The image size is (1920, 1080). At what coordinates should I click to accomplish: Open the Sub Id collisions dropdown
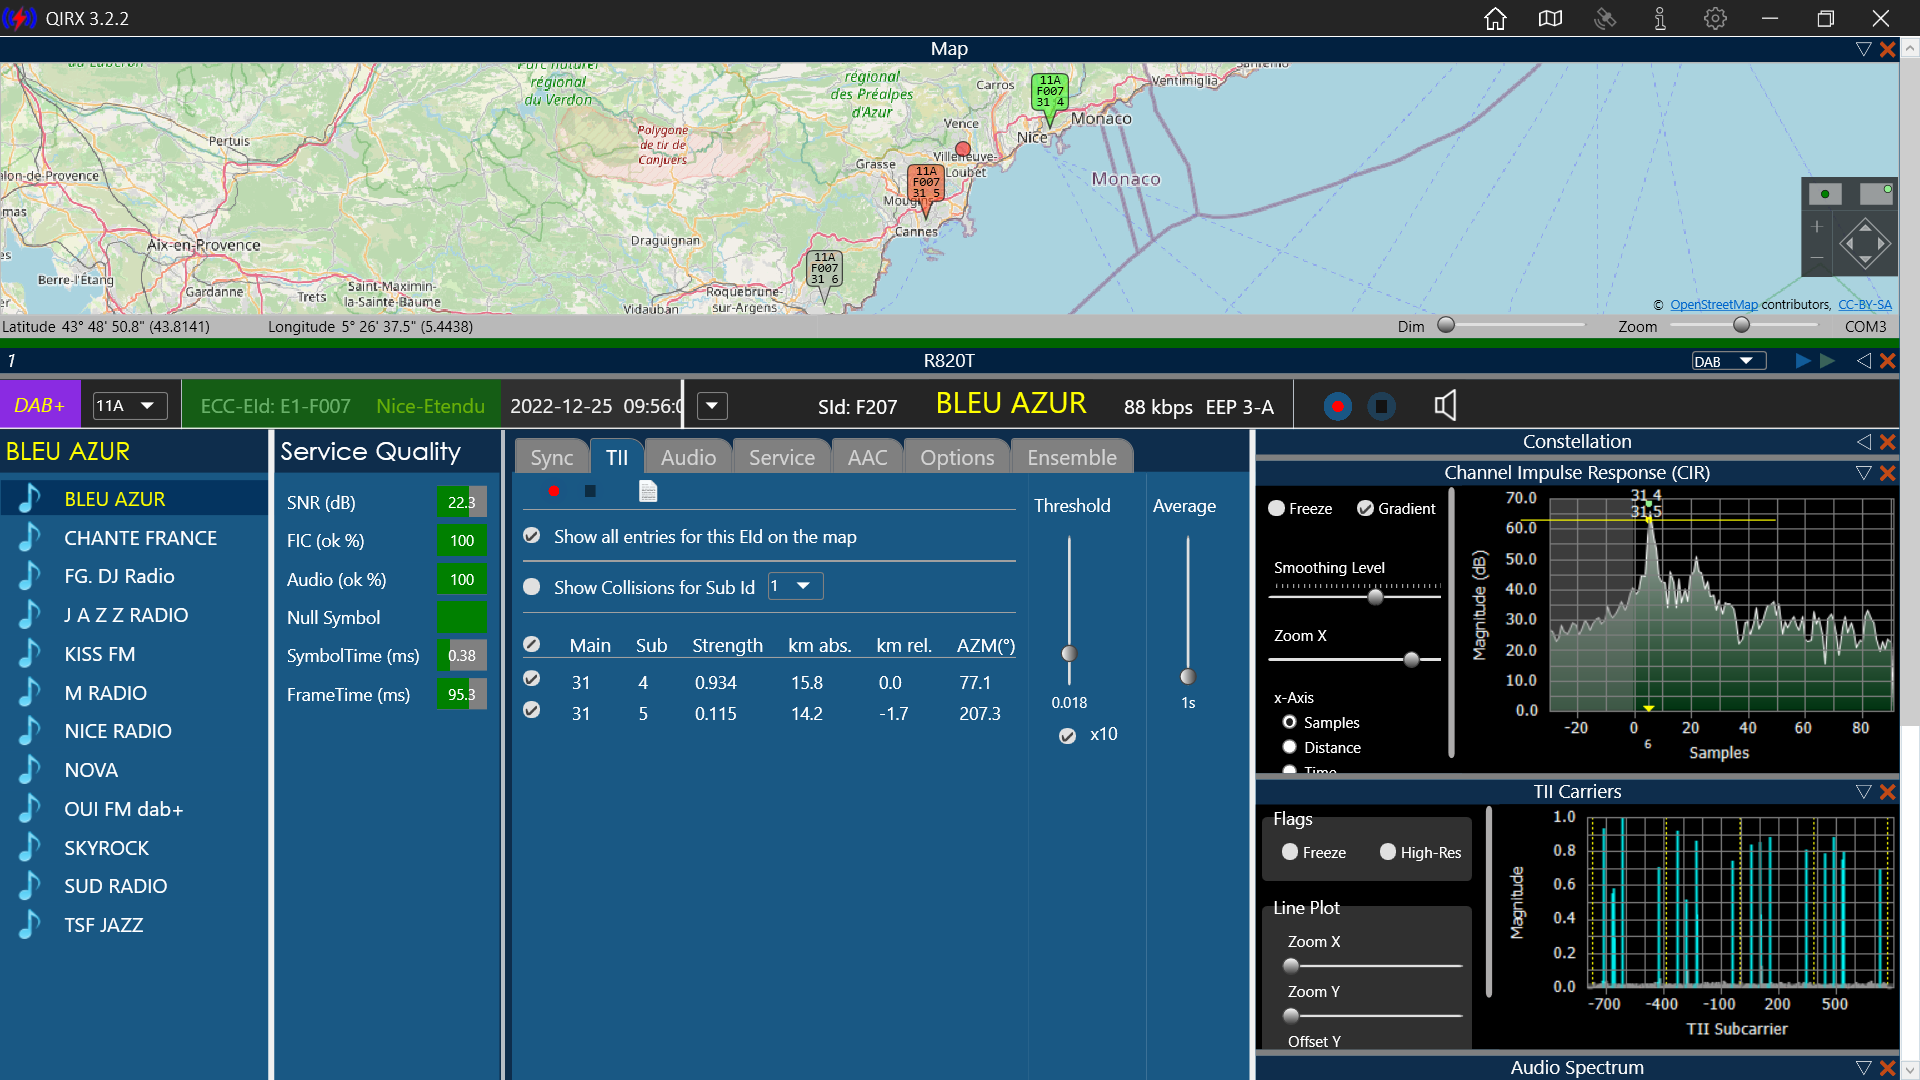click(795, 586)
